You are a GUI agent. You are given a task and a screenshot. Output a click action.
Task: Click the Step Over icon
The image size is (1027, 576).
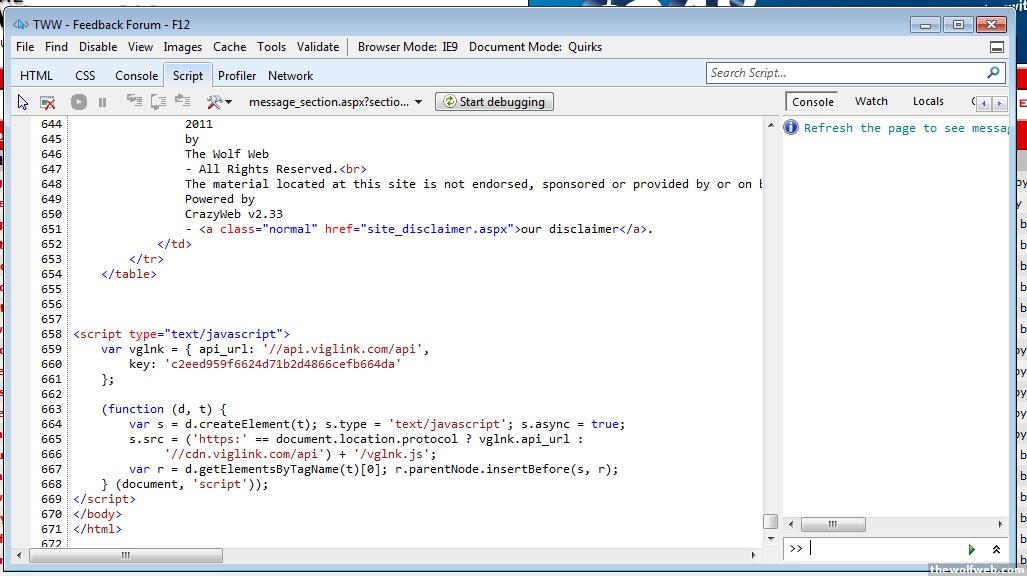click(x=158, y=101)
